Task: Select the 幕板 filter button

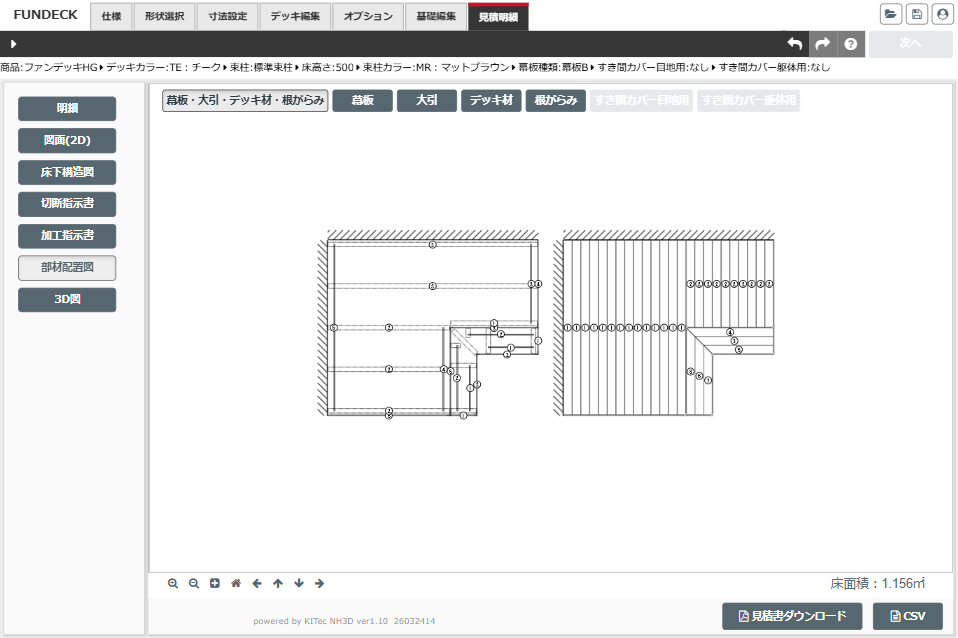Action: pyautogui.click(x=362, y=100)
